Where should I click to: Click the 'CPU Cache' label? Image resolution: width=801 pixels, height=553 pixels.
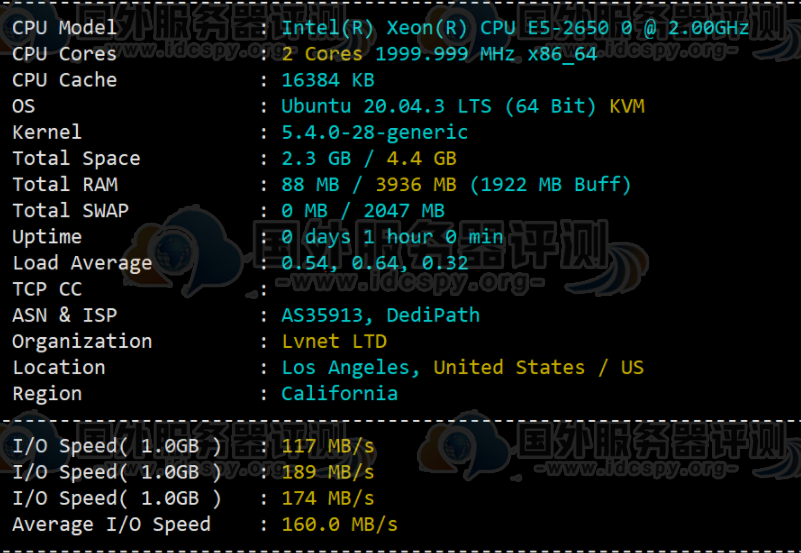tap(64, 80)
